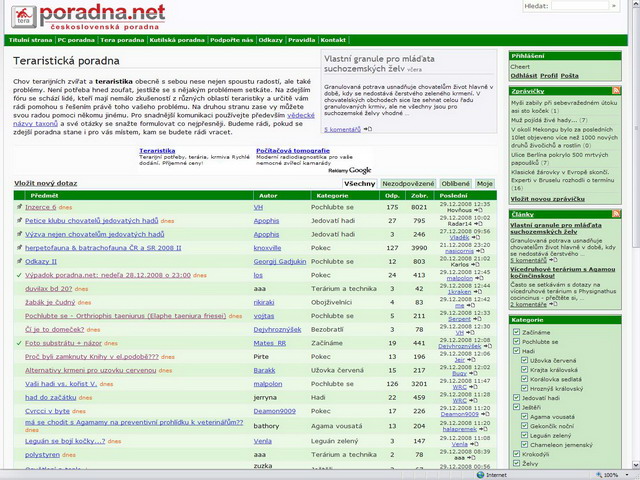Image resolution: width=640 pixels, height=480 pixels.
Task: Switch to the Nezodpovězené filter tab
Action: click(x=408, y=184)
